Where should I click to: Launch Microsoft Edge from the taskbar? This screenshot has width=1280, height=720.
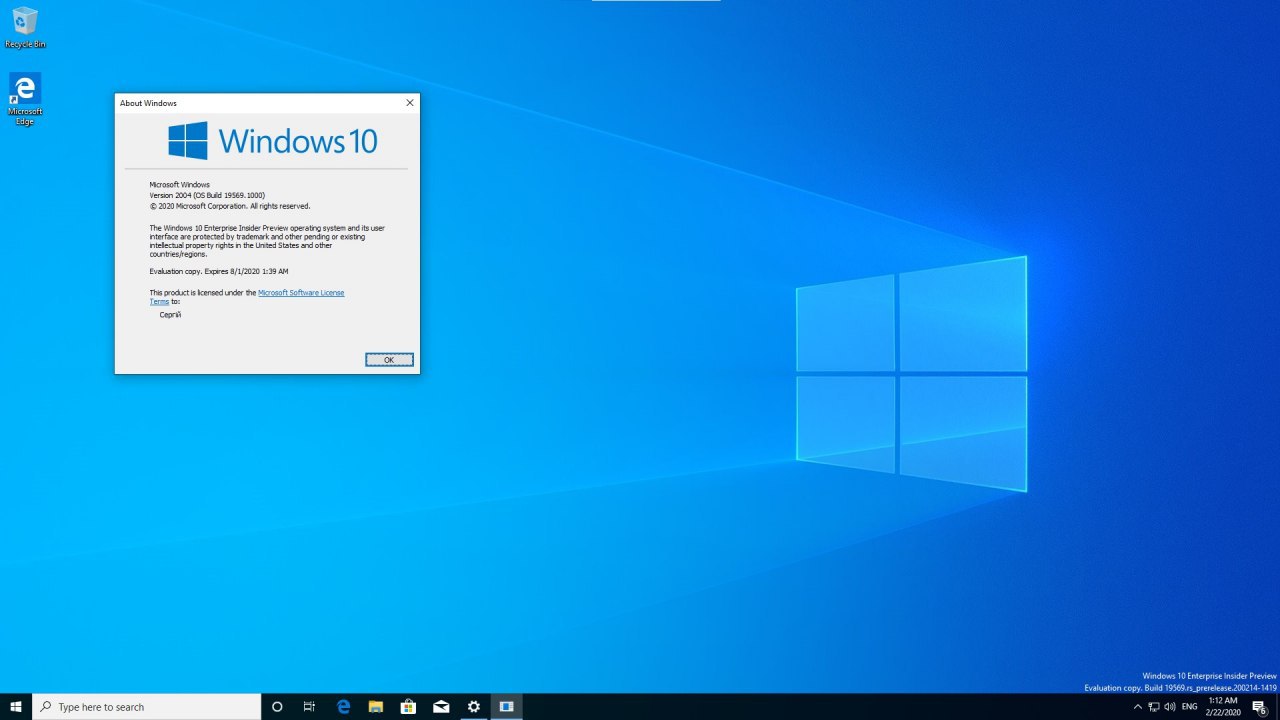343,707
